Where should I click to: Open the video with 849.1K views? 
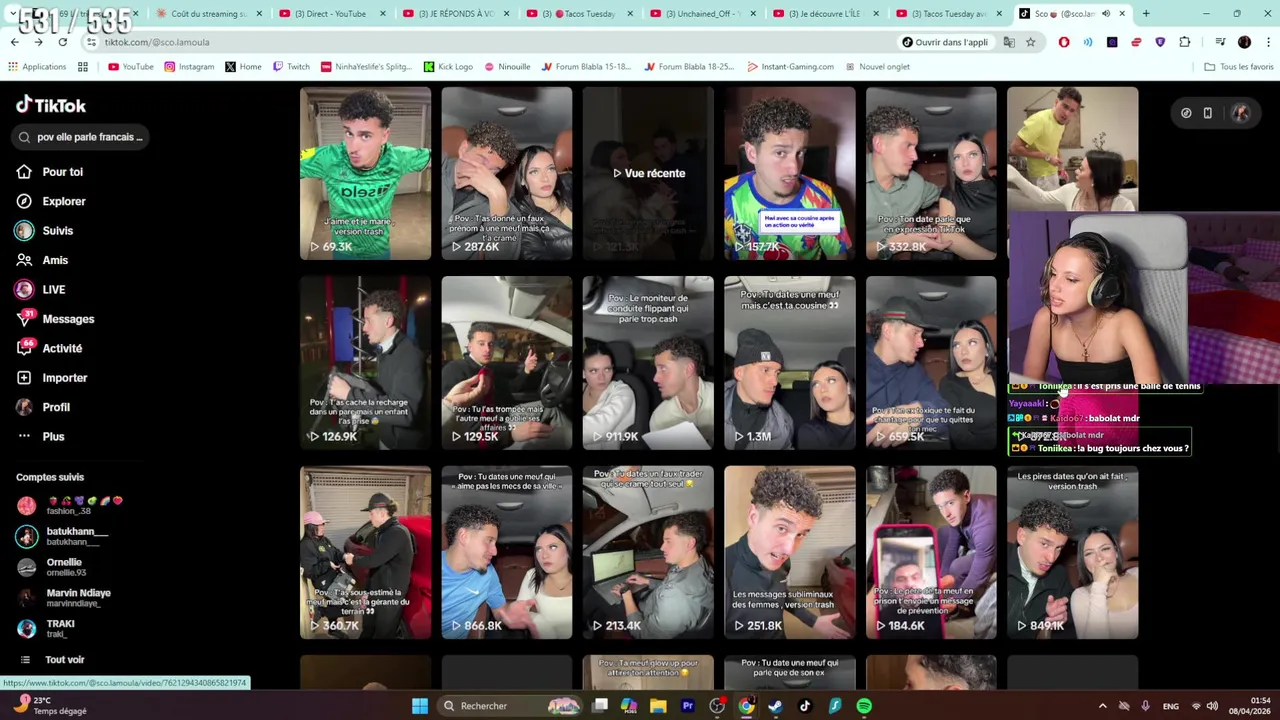[x=1072, y=552]
